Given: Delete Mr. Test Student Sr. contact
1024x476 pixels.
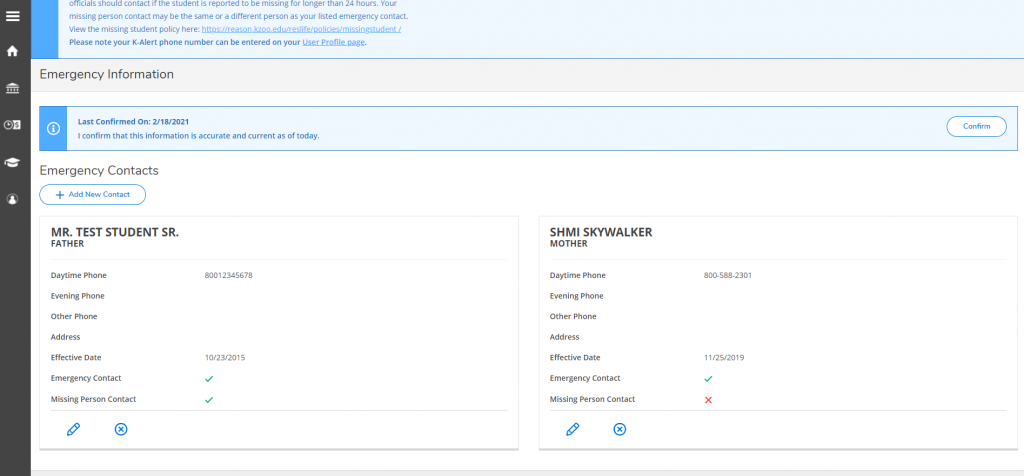Looking at the screenshot, I should click(x=121, y=429).
